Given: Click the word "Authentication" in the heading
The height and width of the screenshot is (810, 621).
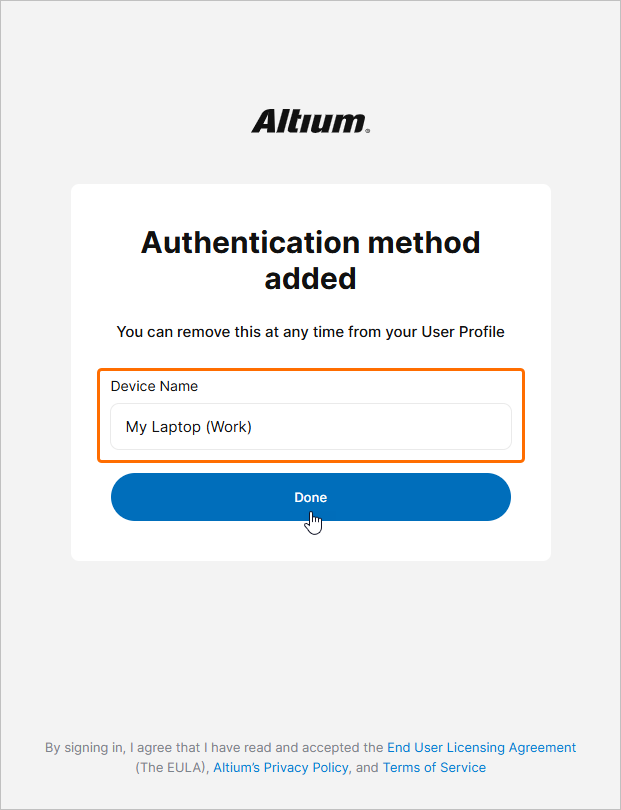Looking at the screenshot, I should pyautogui.click(x=251, y=242).
